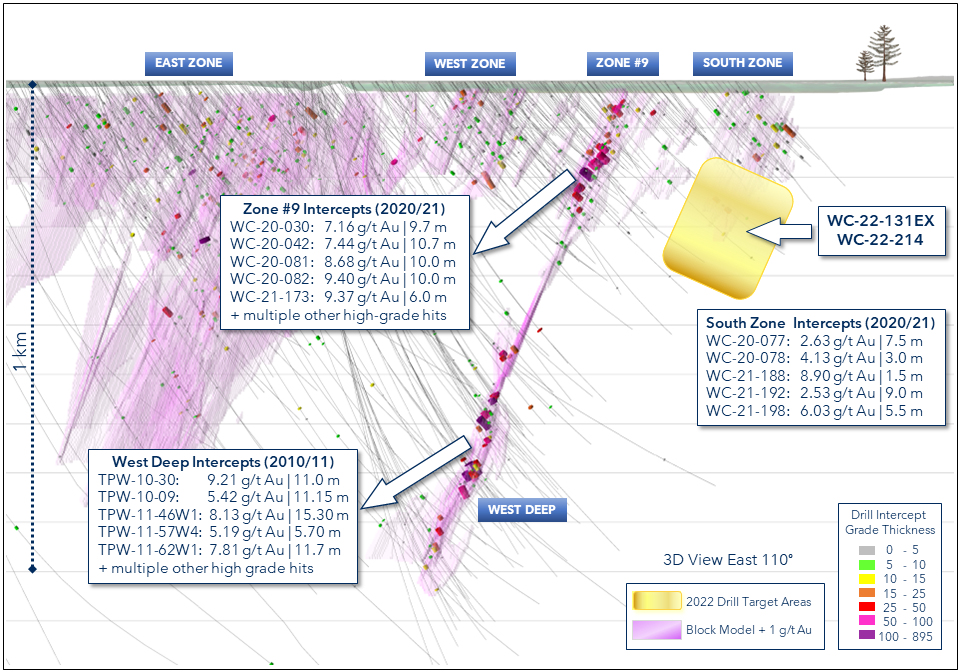960x672 pixels.
Task: Click the SOUTH ZONE label
Action: pyautogui.click(x=742, y=63)
